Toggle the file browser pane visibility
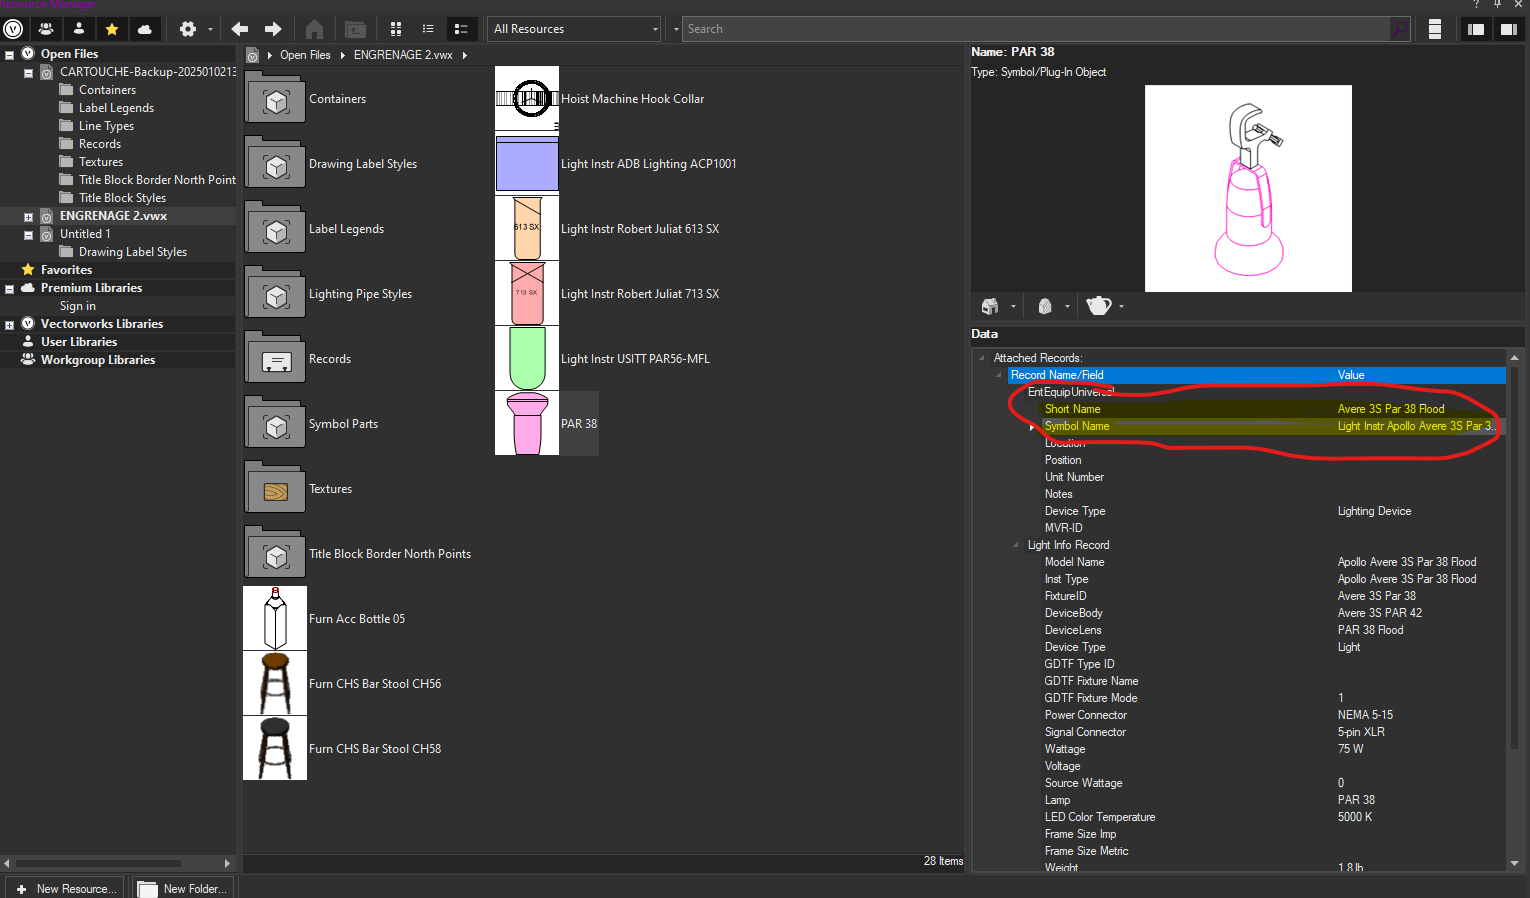Screen dimensions: 1530x898 pyautogui.click(x=1475, y=29)
